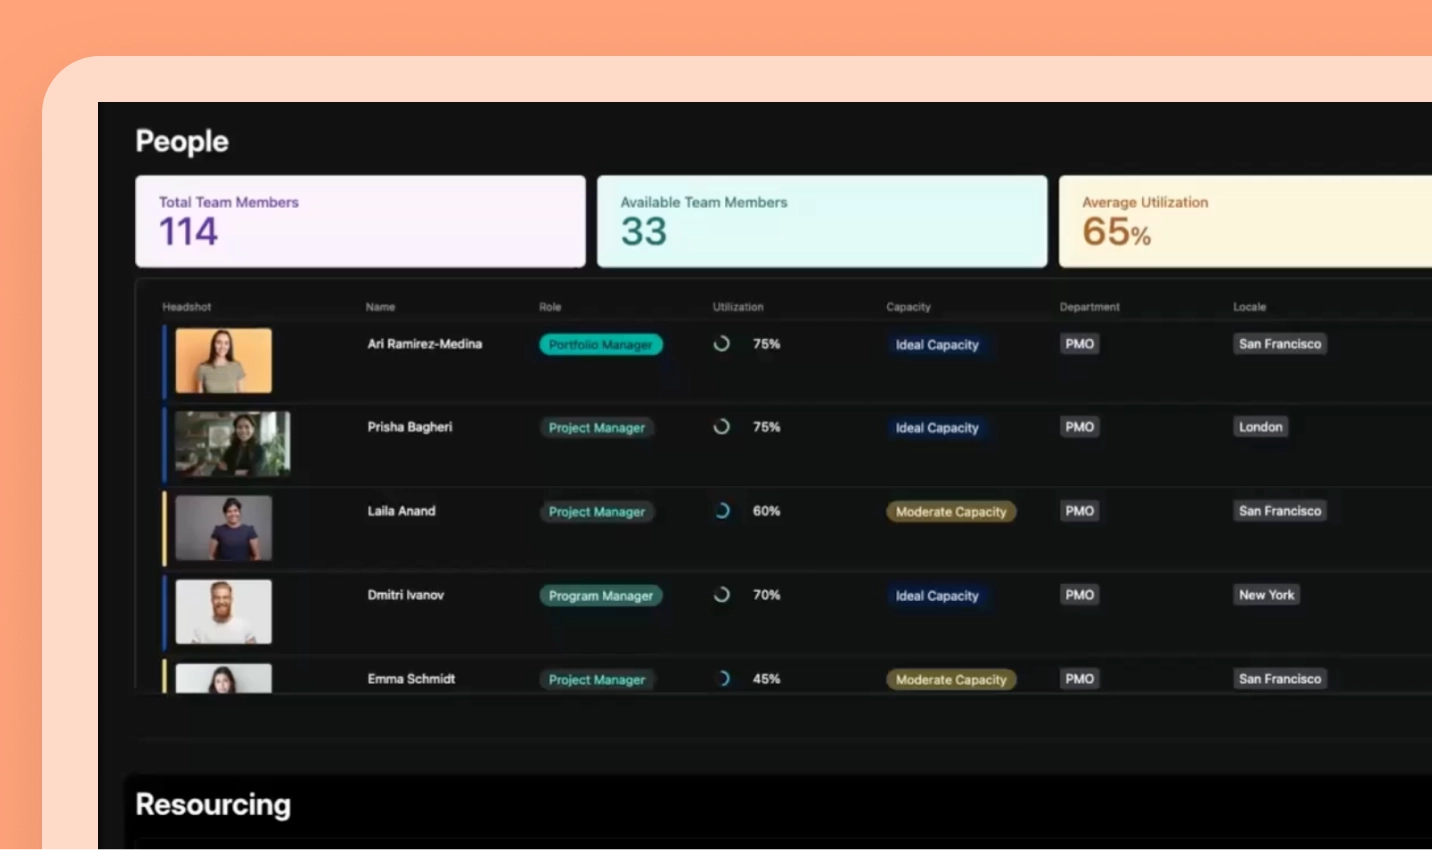Click Emma Schmidt's 45% utilization ring
The width and height of the screenshot is (1432, 850).
(x=723, y=679)
